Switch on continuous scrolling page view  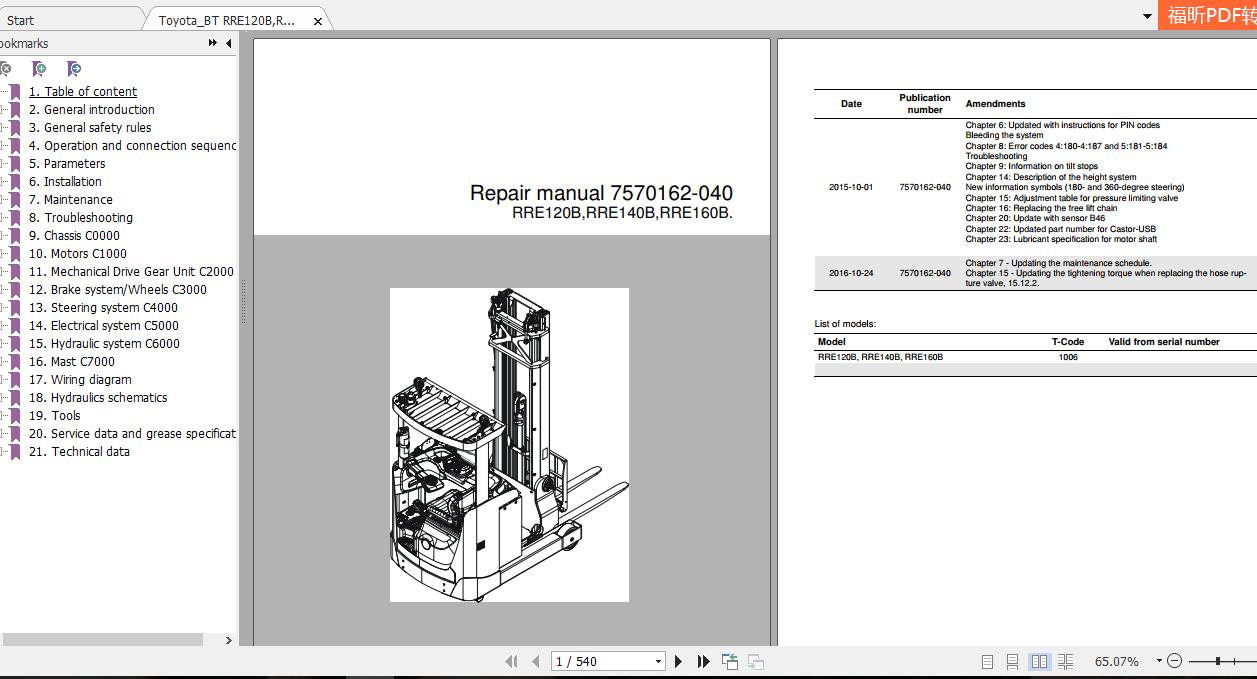pyautogui.click(x=1013, y=660)
